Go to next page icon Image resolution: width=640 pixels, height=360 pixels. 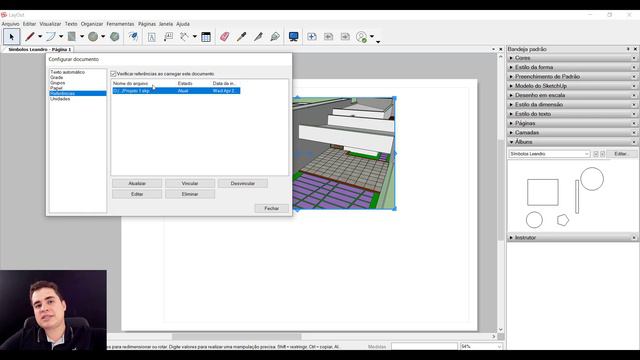click(345, 37)
